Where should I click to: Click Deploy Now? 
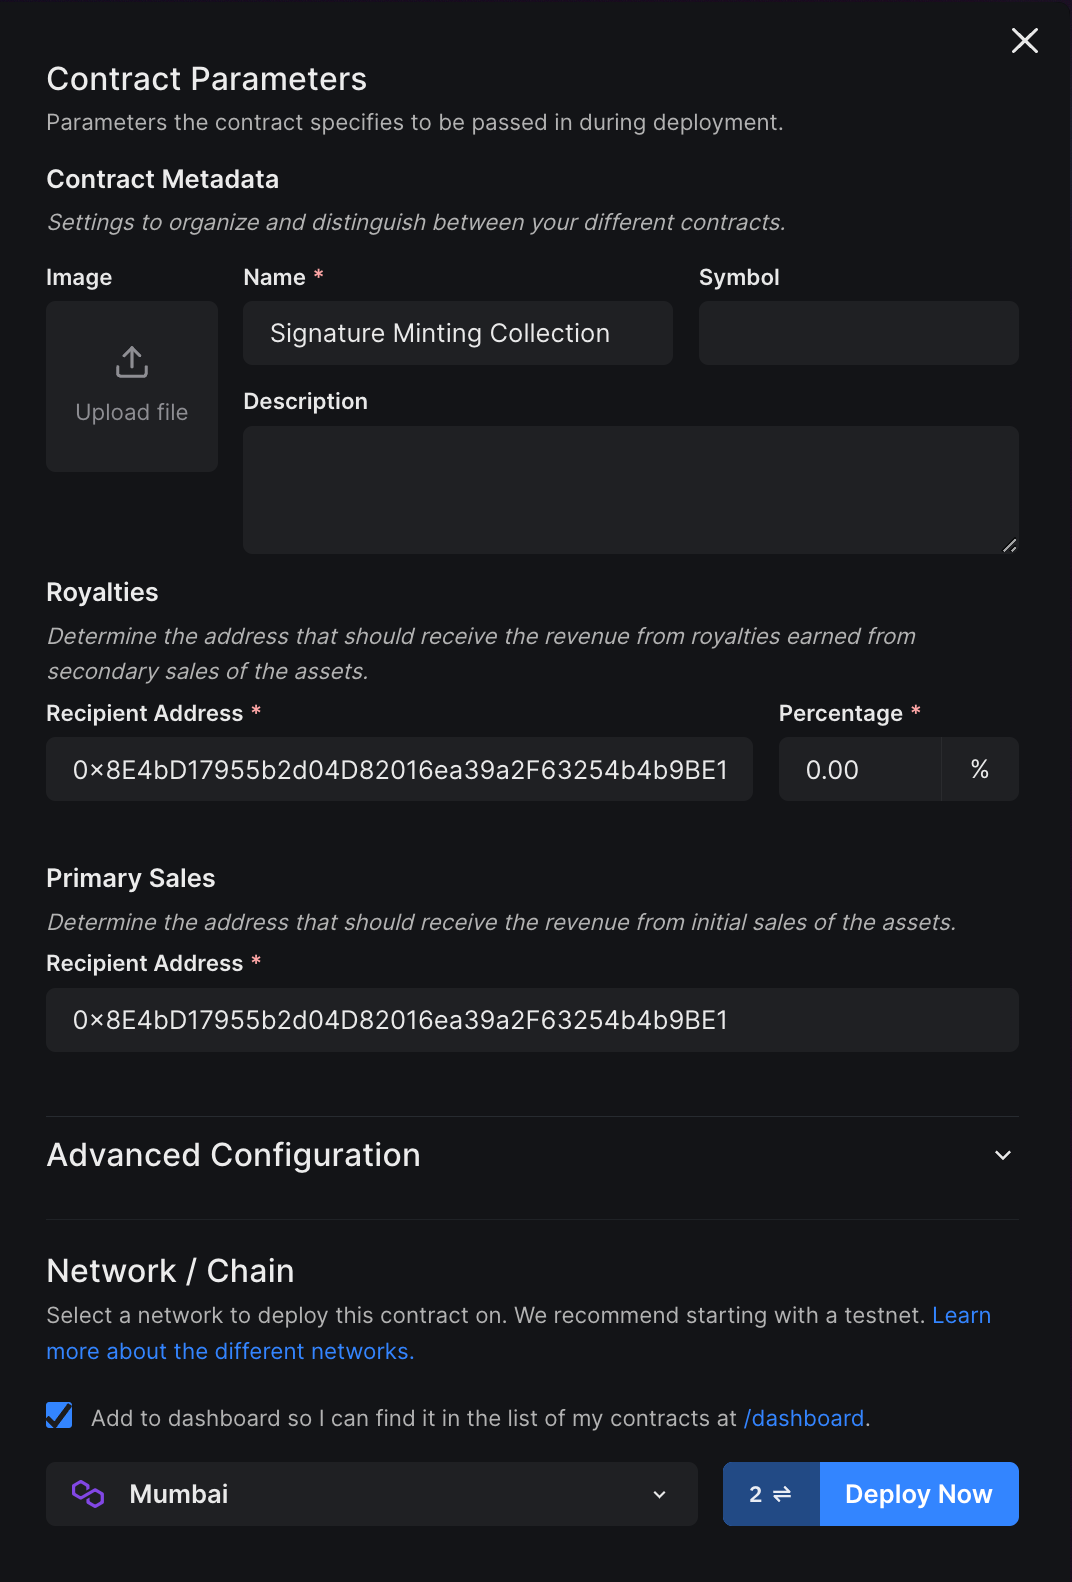tap(918, 1494)
